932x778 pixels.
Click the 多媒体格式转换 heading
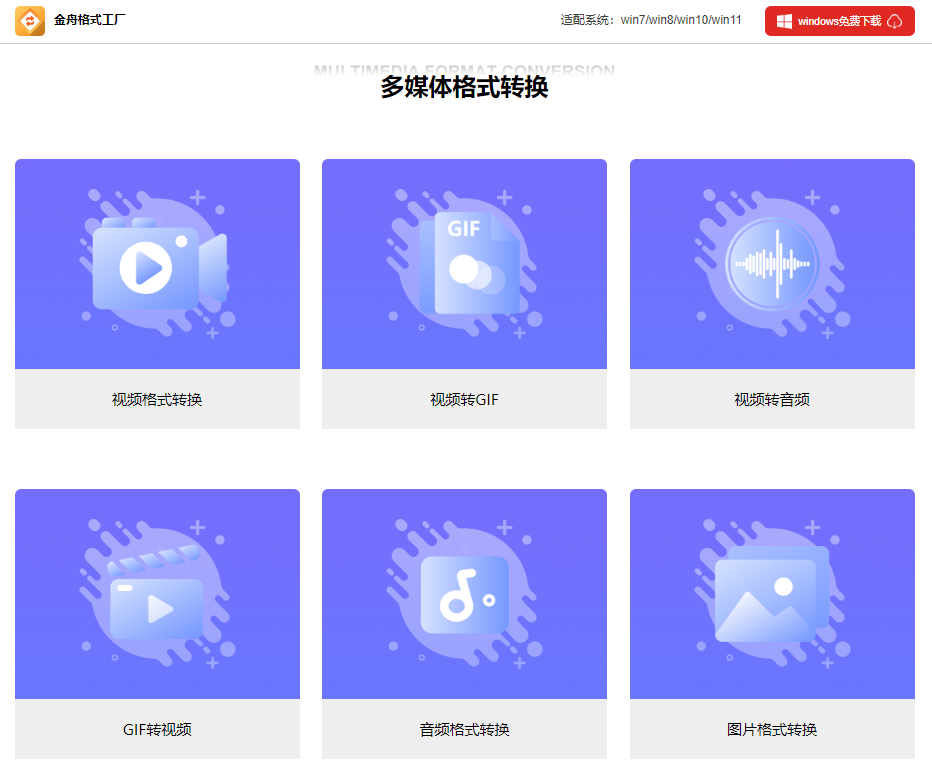click(x=464, y=87)
